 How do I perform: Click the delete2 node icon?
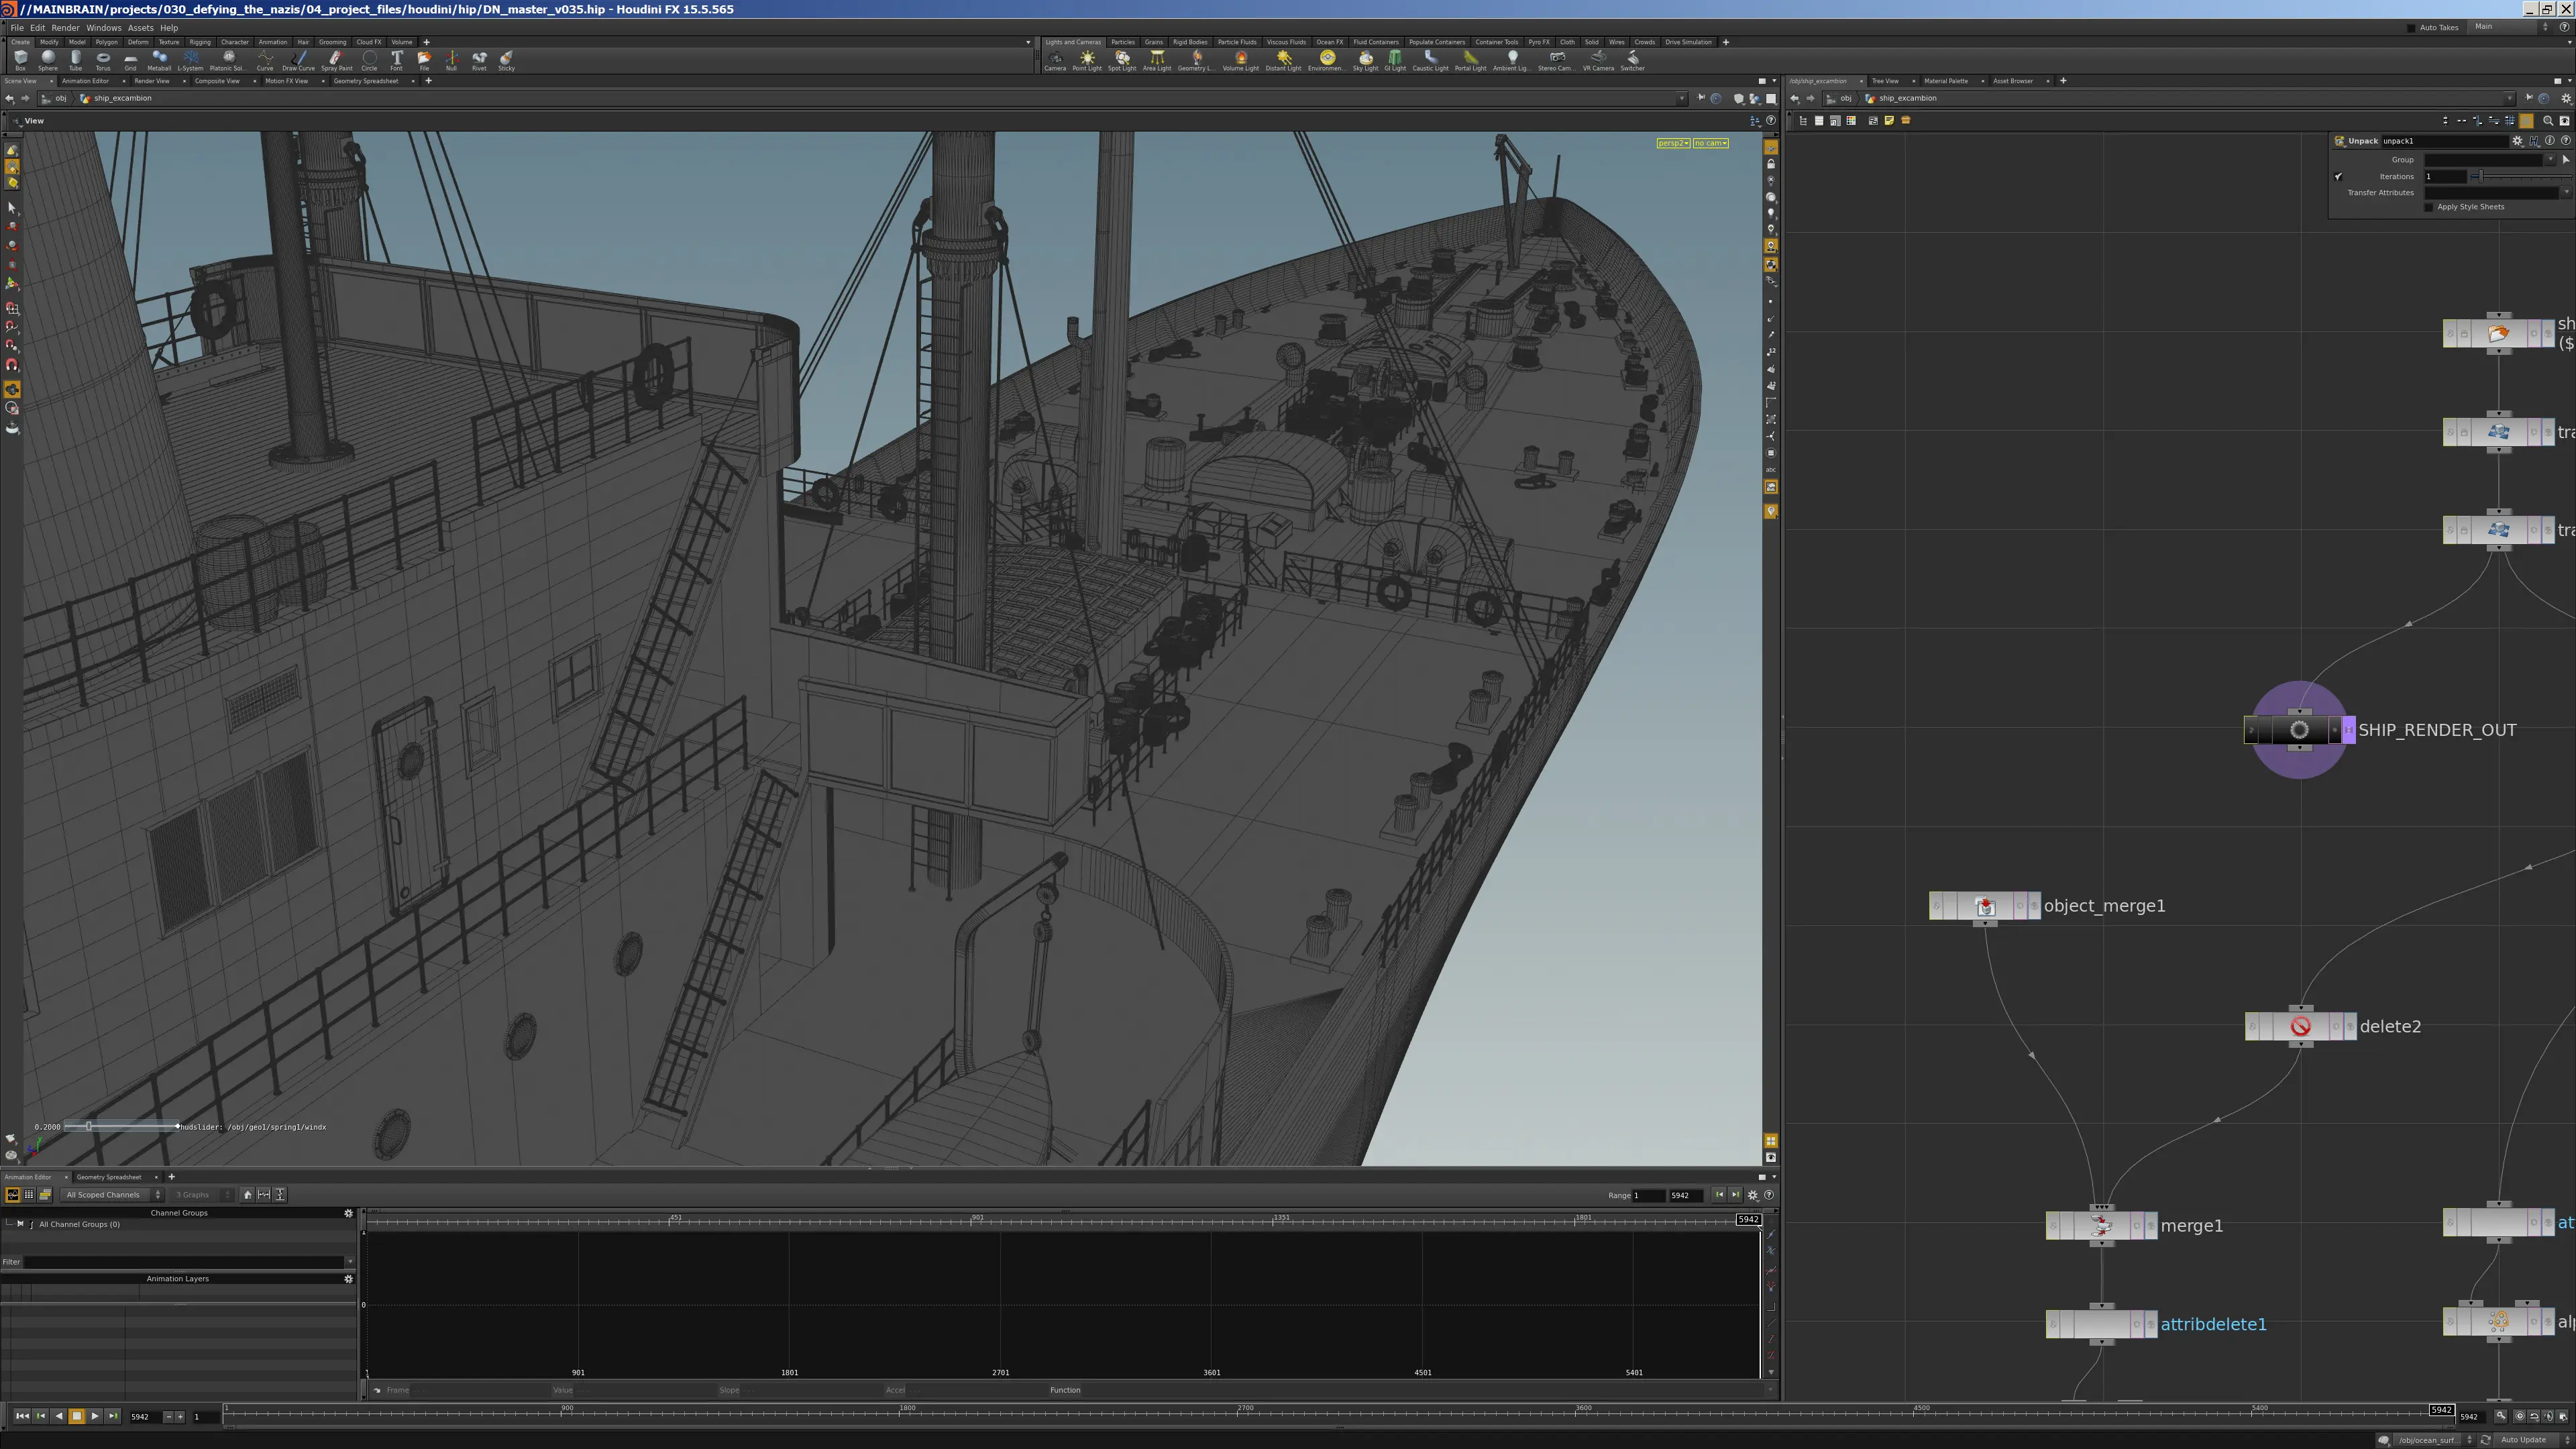tap(2300, 1026)
